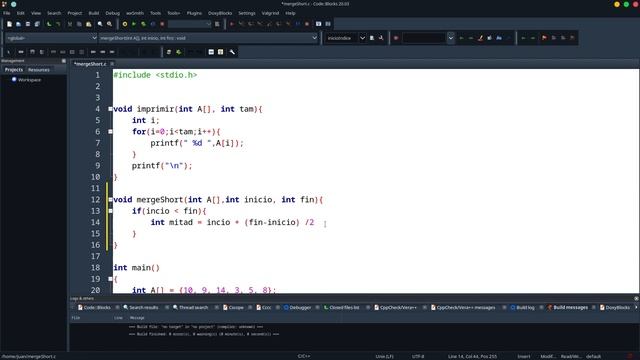This screenshot has height=360, width=640.
Task: Click the Copy toolbar icon
Action: 79,24
